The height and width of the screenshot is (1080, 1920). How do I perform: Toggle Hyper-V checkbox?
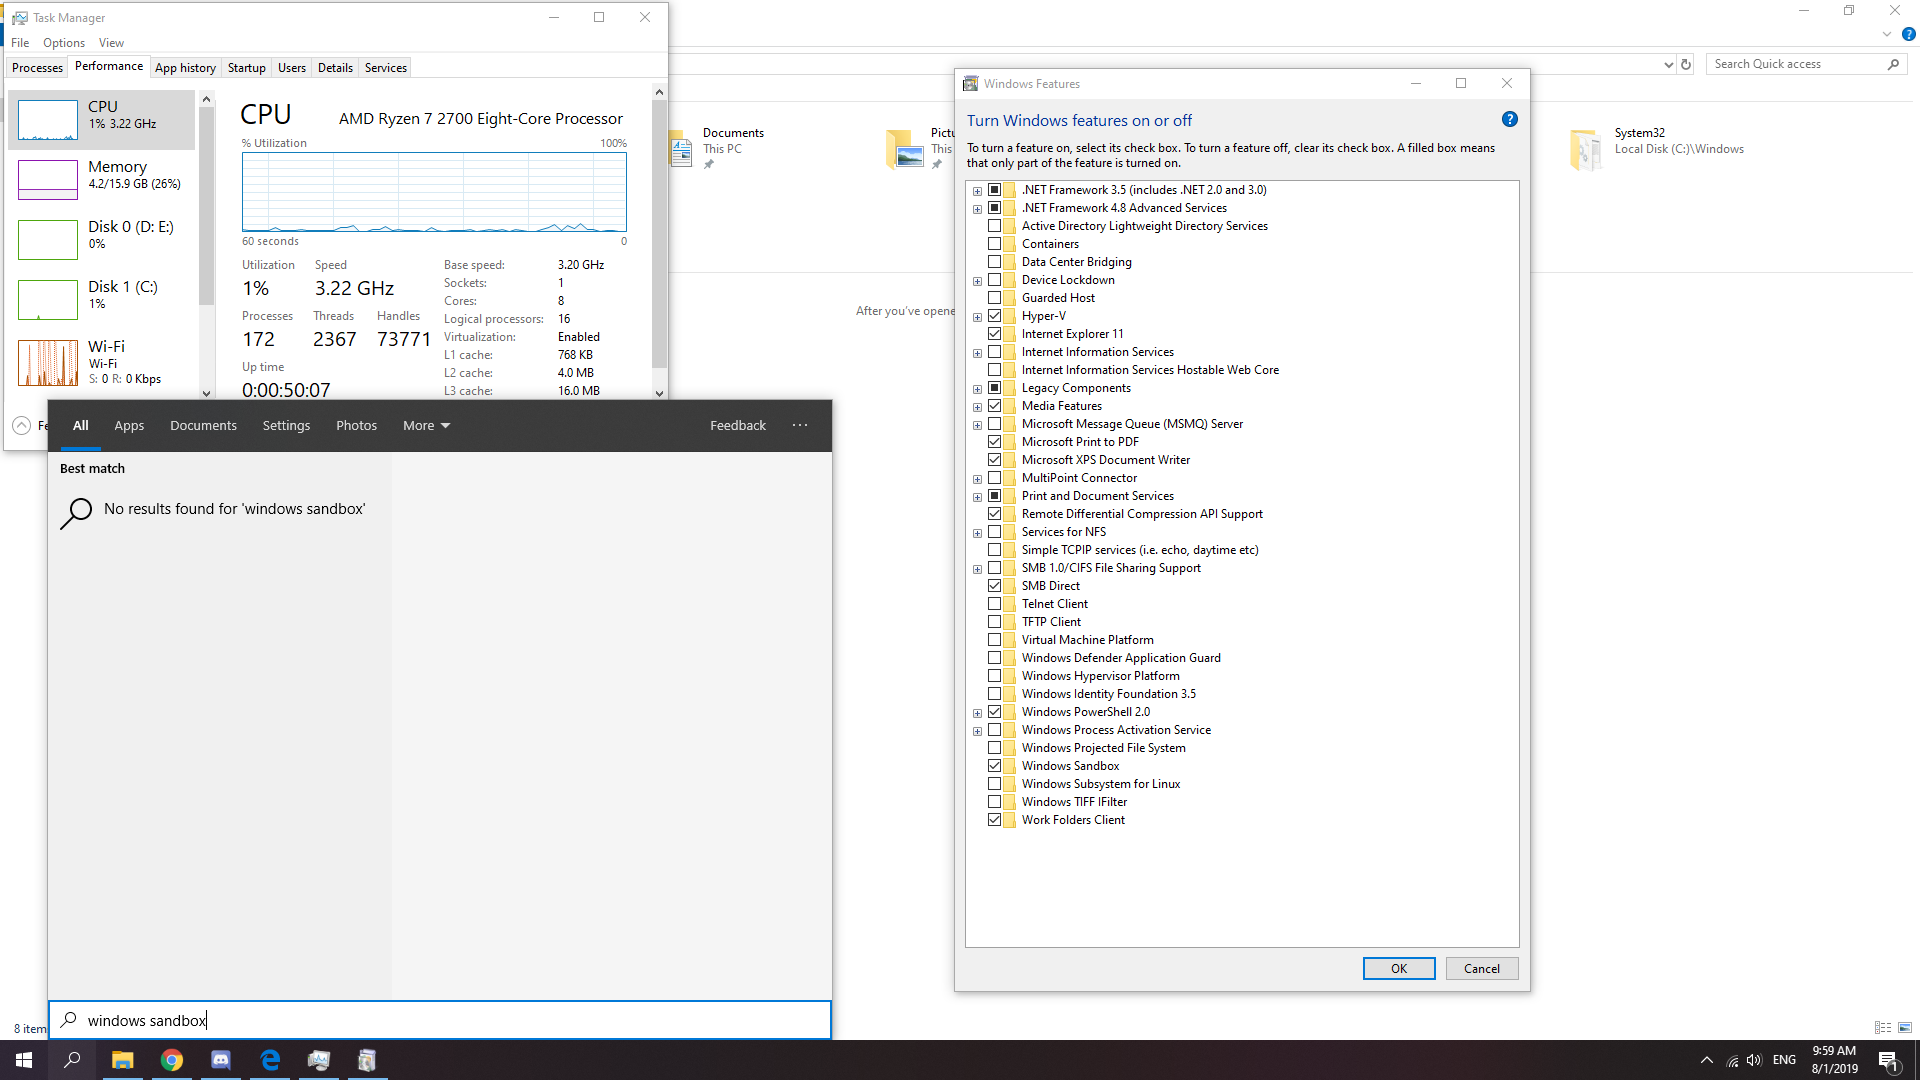994,316
